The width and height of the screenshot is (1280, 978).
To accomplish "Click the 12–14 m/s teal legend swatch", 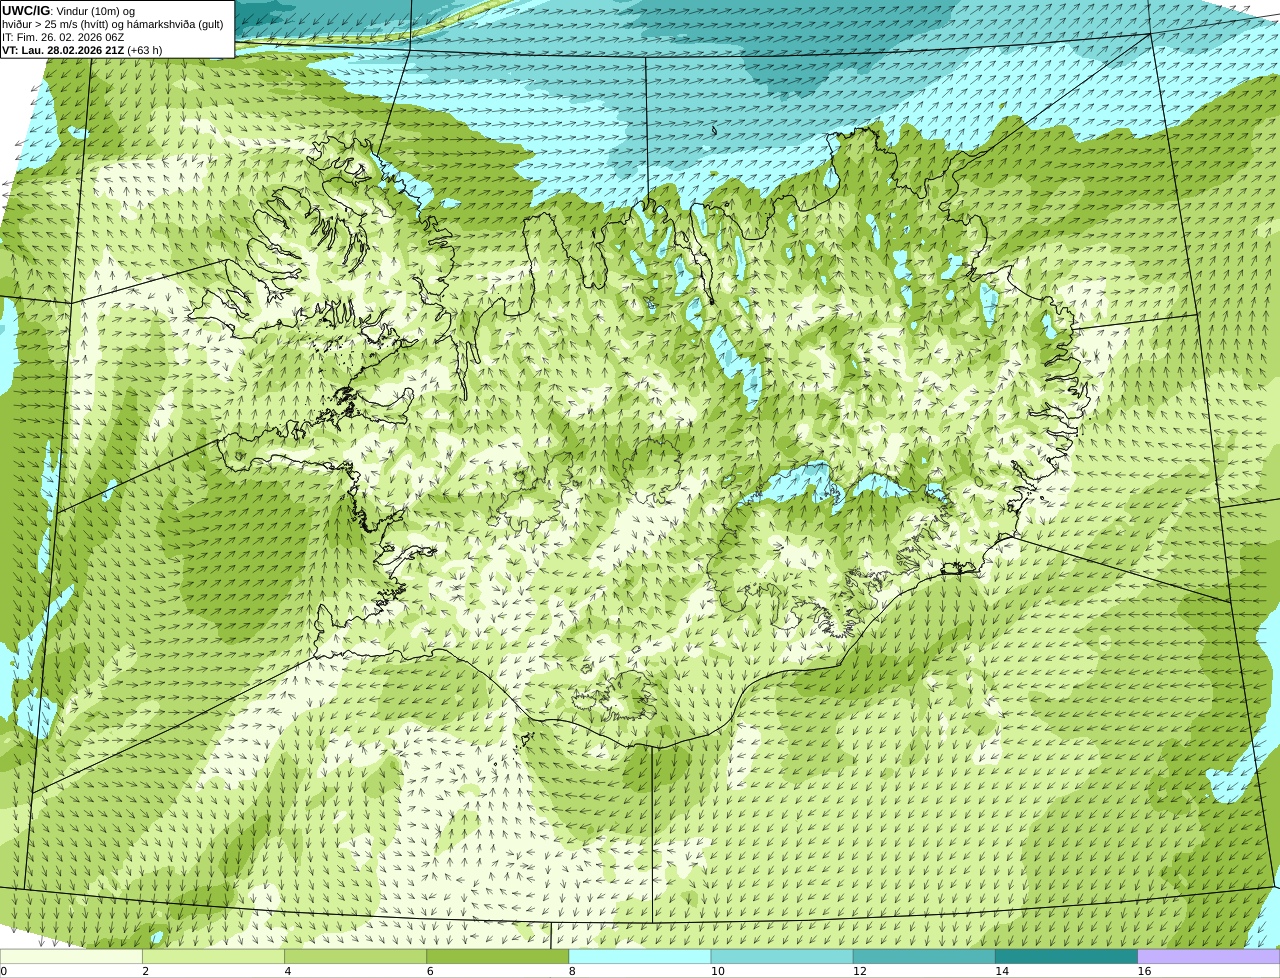I will tap(924, 956).
